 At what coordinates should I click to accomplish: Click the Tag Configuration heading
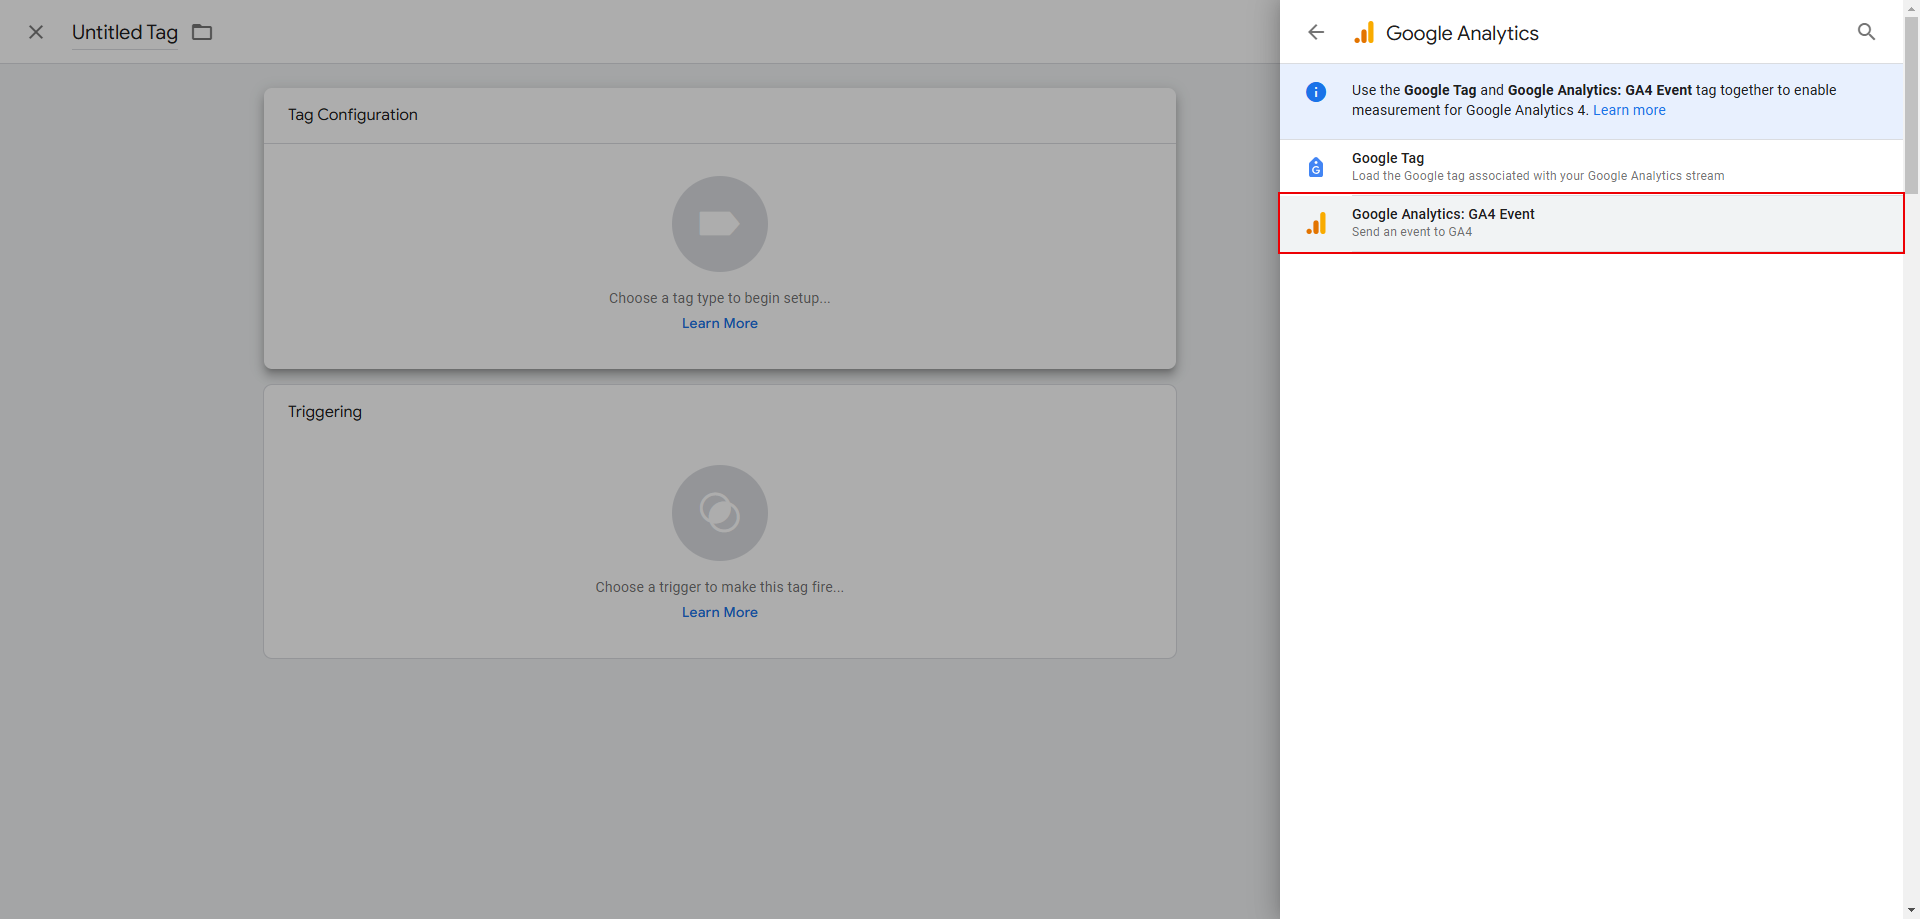(353, 115)
